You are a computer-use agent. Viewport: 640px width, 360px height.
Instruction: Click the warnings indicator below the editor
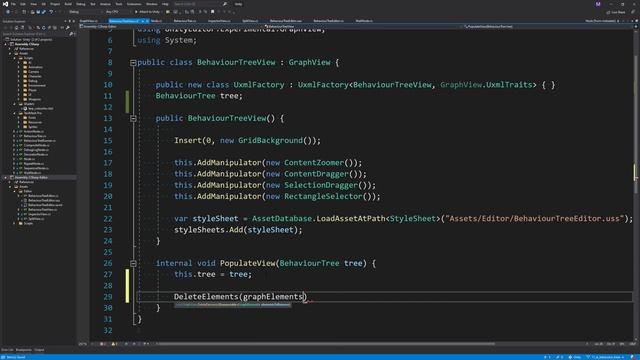point(114,344)
